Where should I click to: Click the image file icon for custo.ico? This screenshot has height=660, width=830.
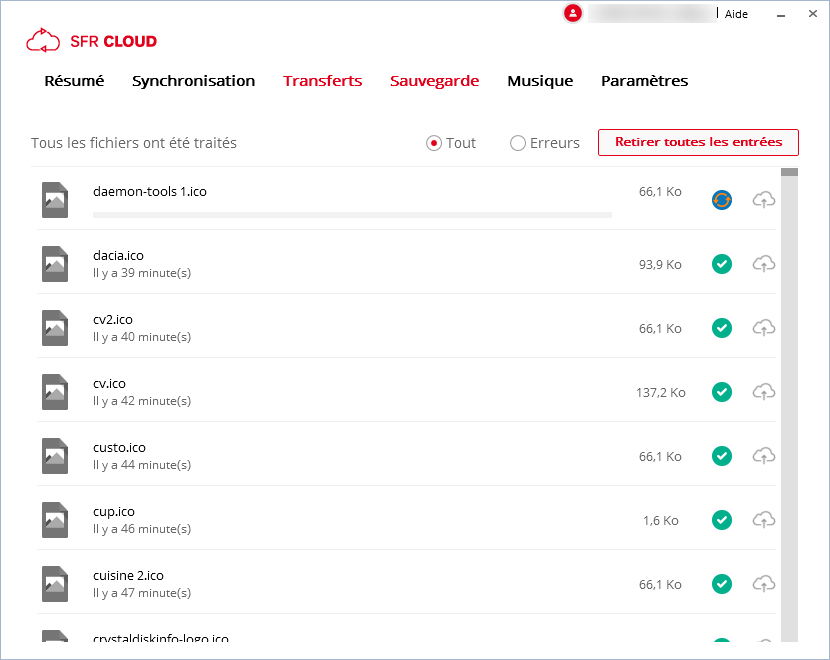coord(55,456)
